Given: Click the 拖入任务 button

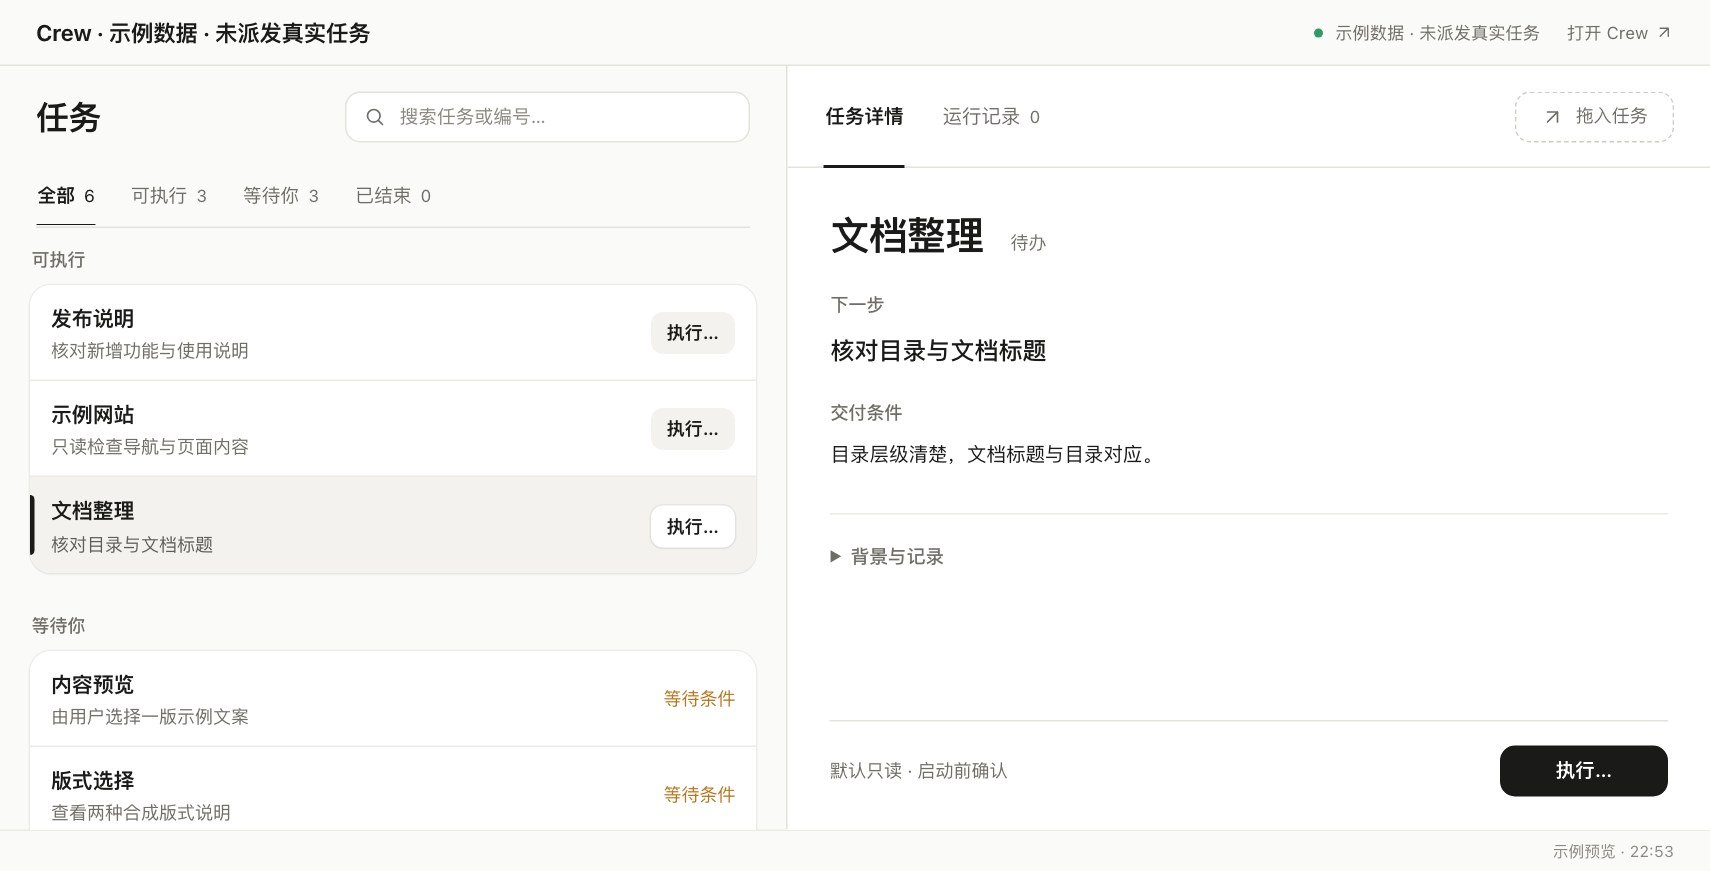Looking at the screenshot, I should 1594,117.
